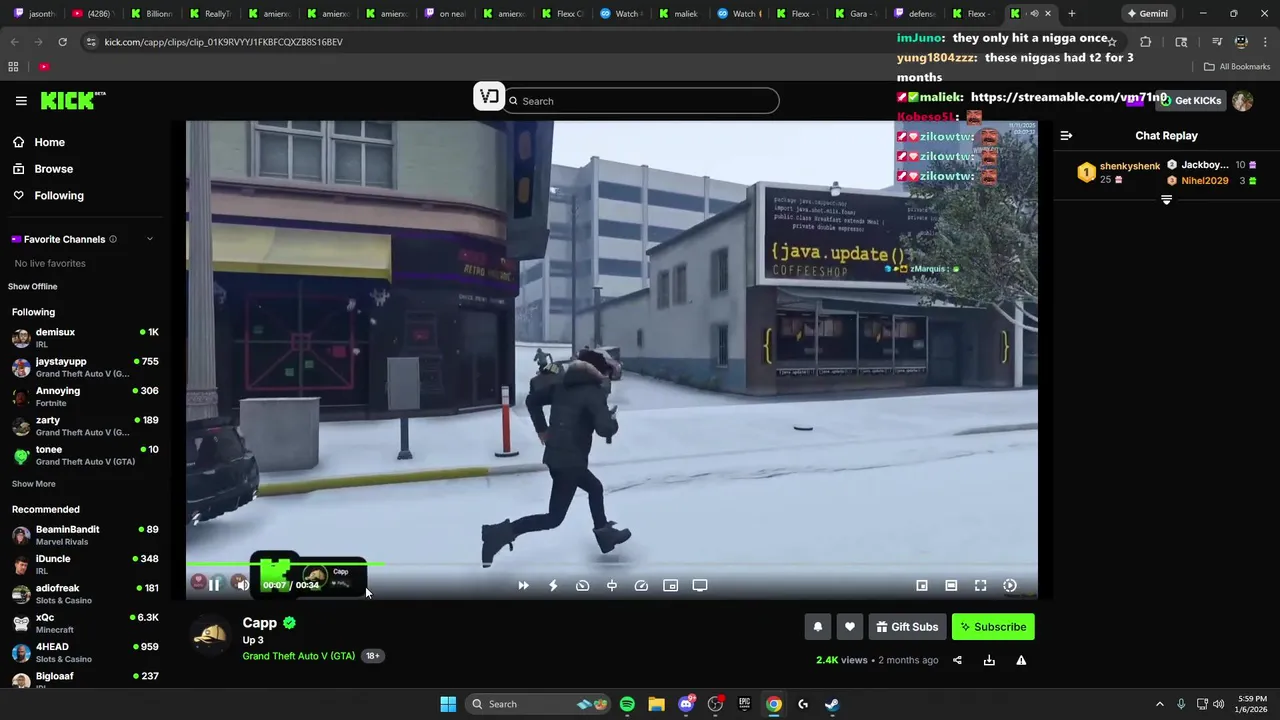Click the green Subscribe button
The width and height of the screenshot is (1280, 720).
[x=993, y=627]
